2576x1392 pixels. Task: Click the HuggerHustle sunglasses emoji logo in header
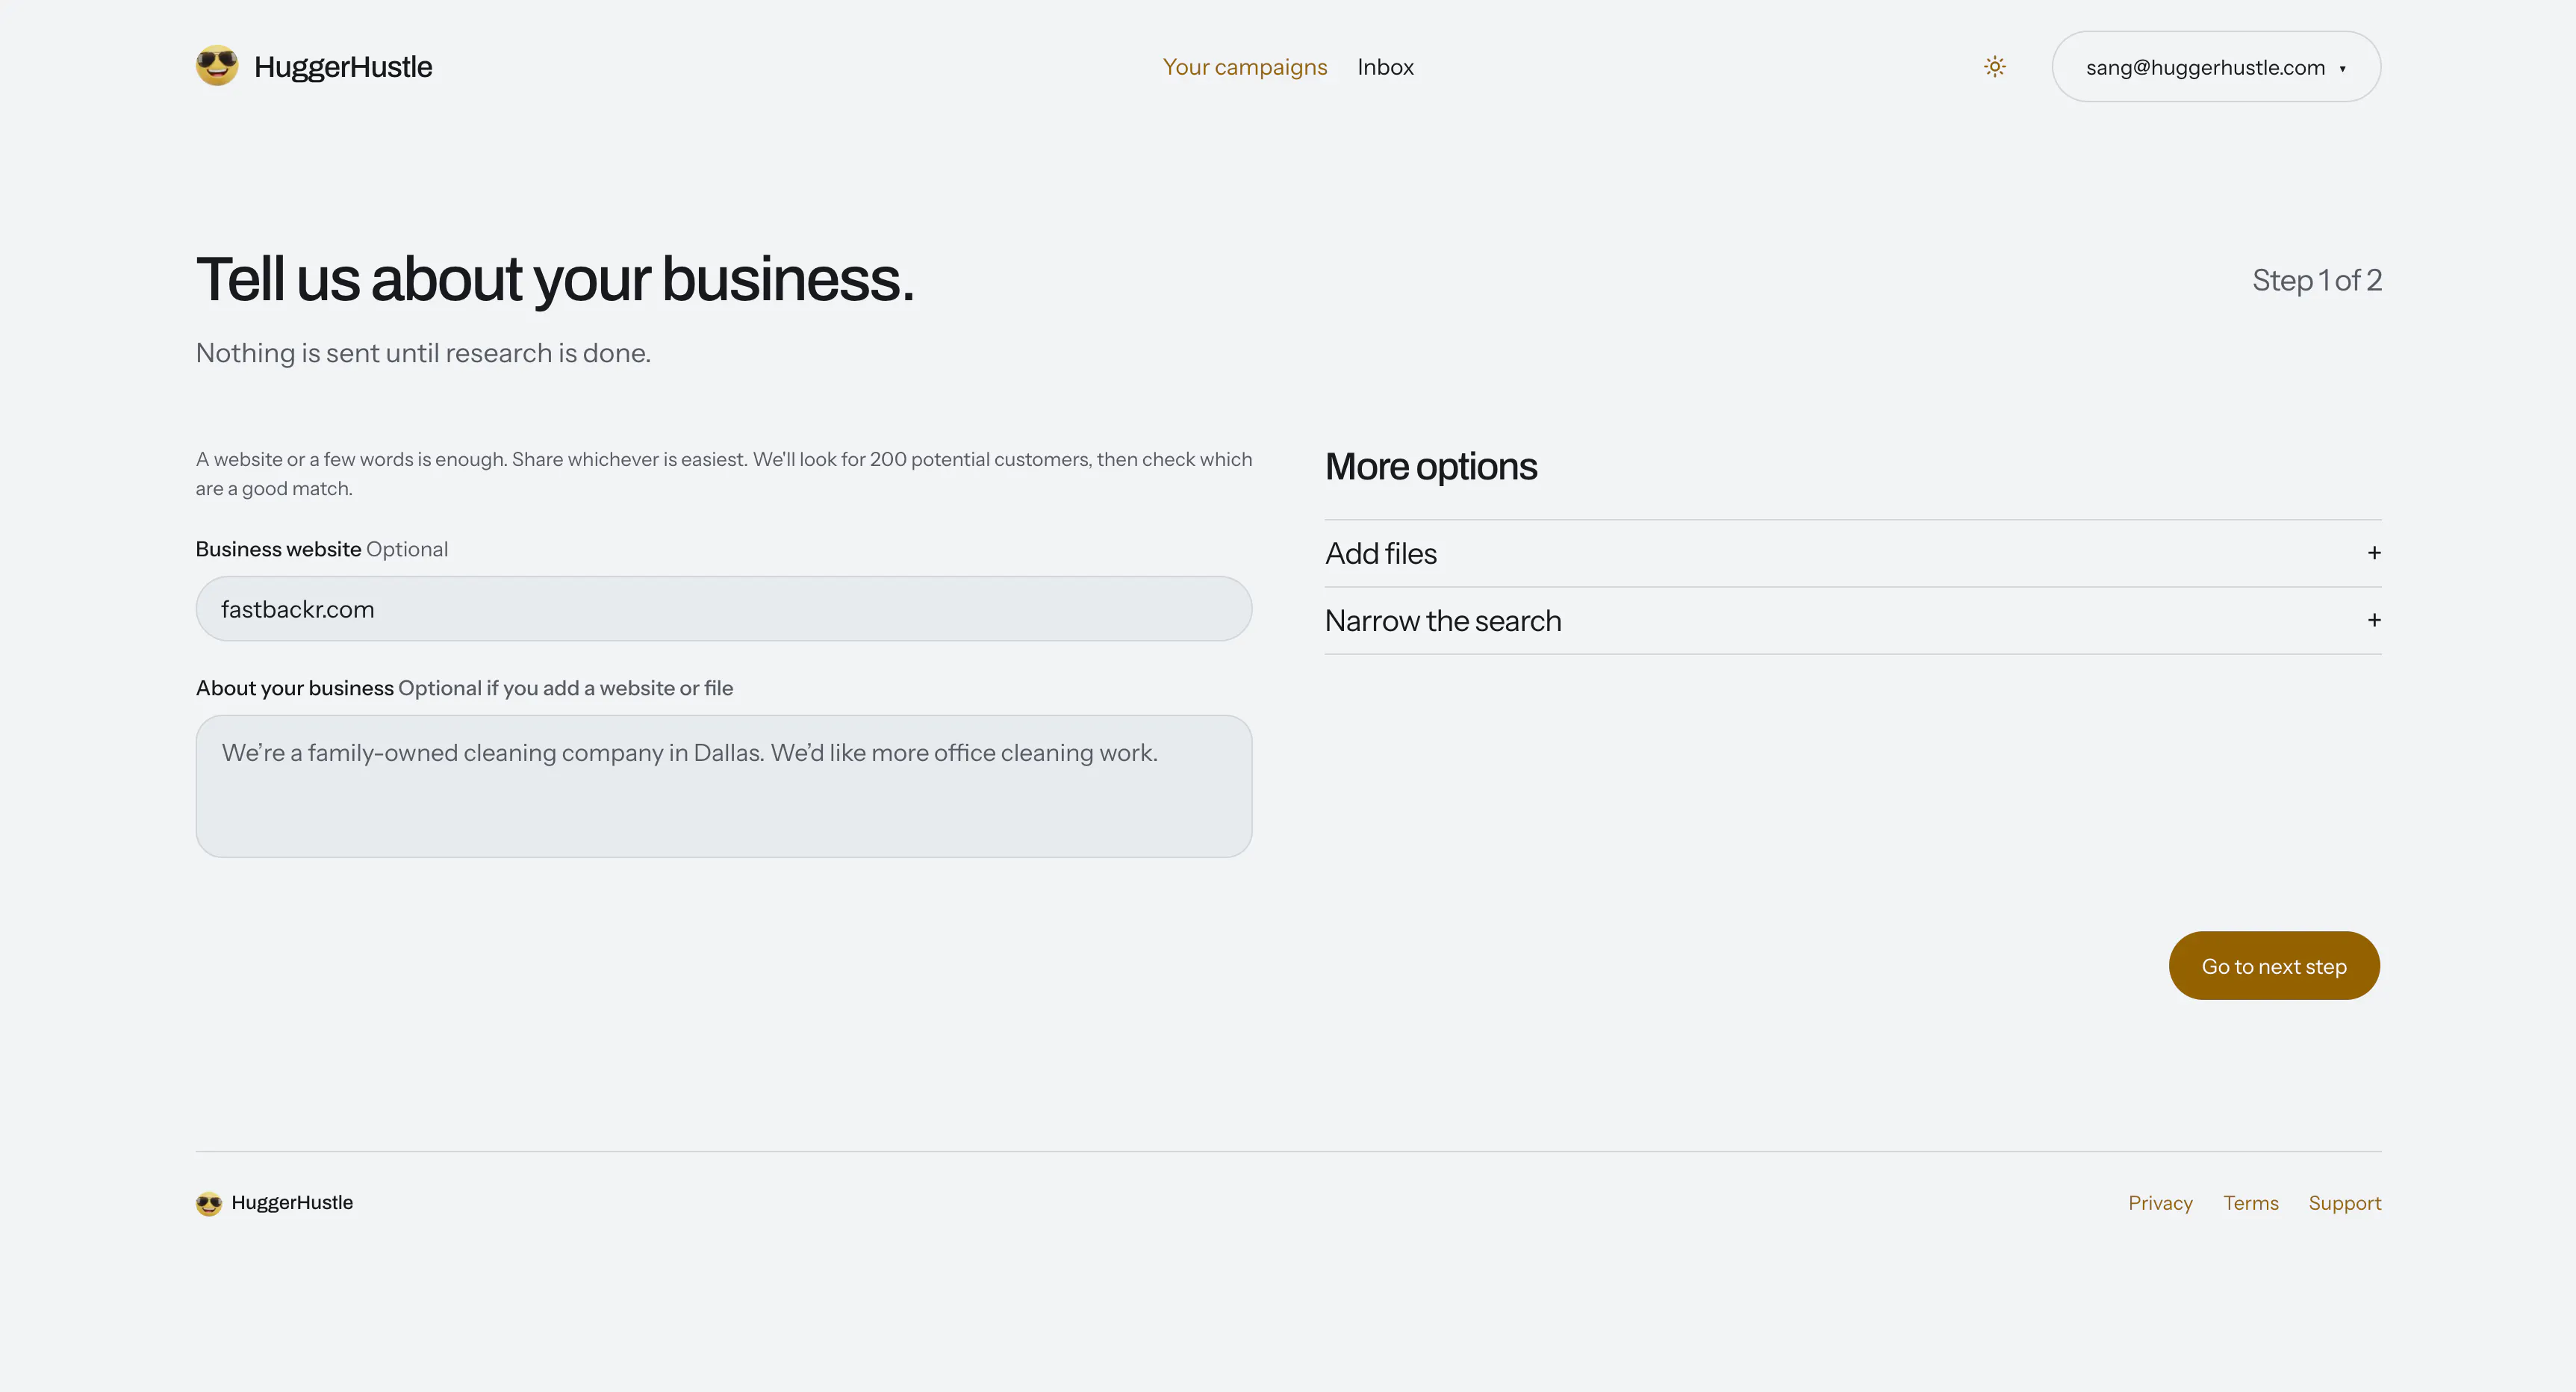[x=217, y=66]
